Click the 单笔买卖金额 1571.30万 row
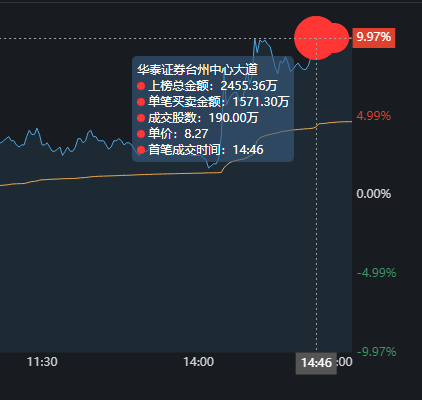Image resolution: width=422 pixels, height=400 pixels. (213, 102)
